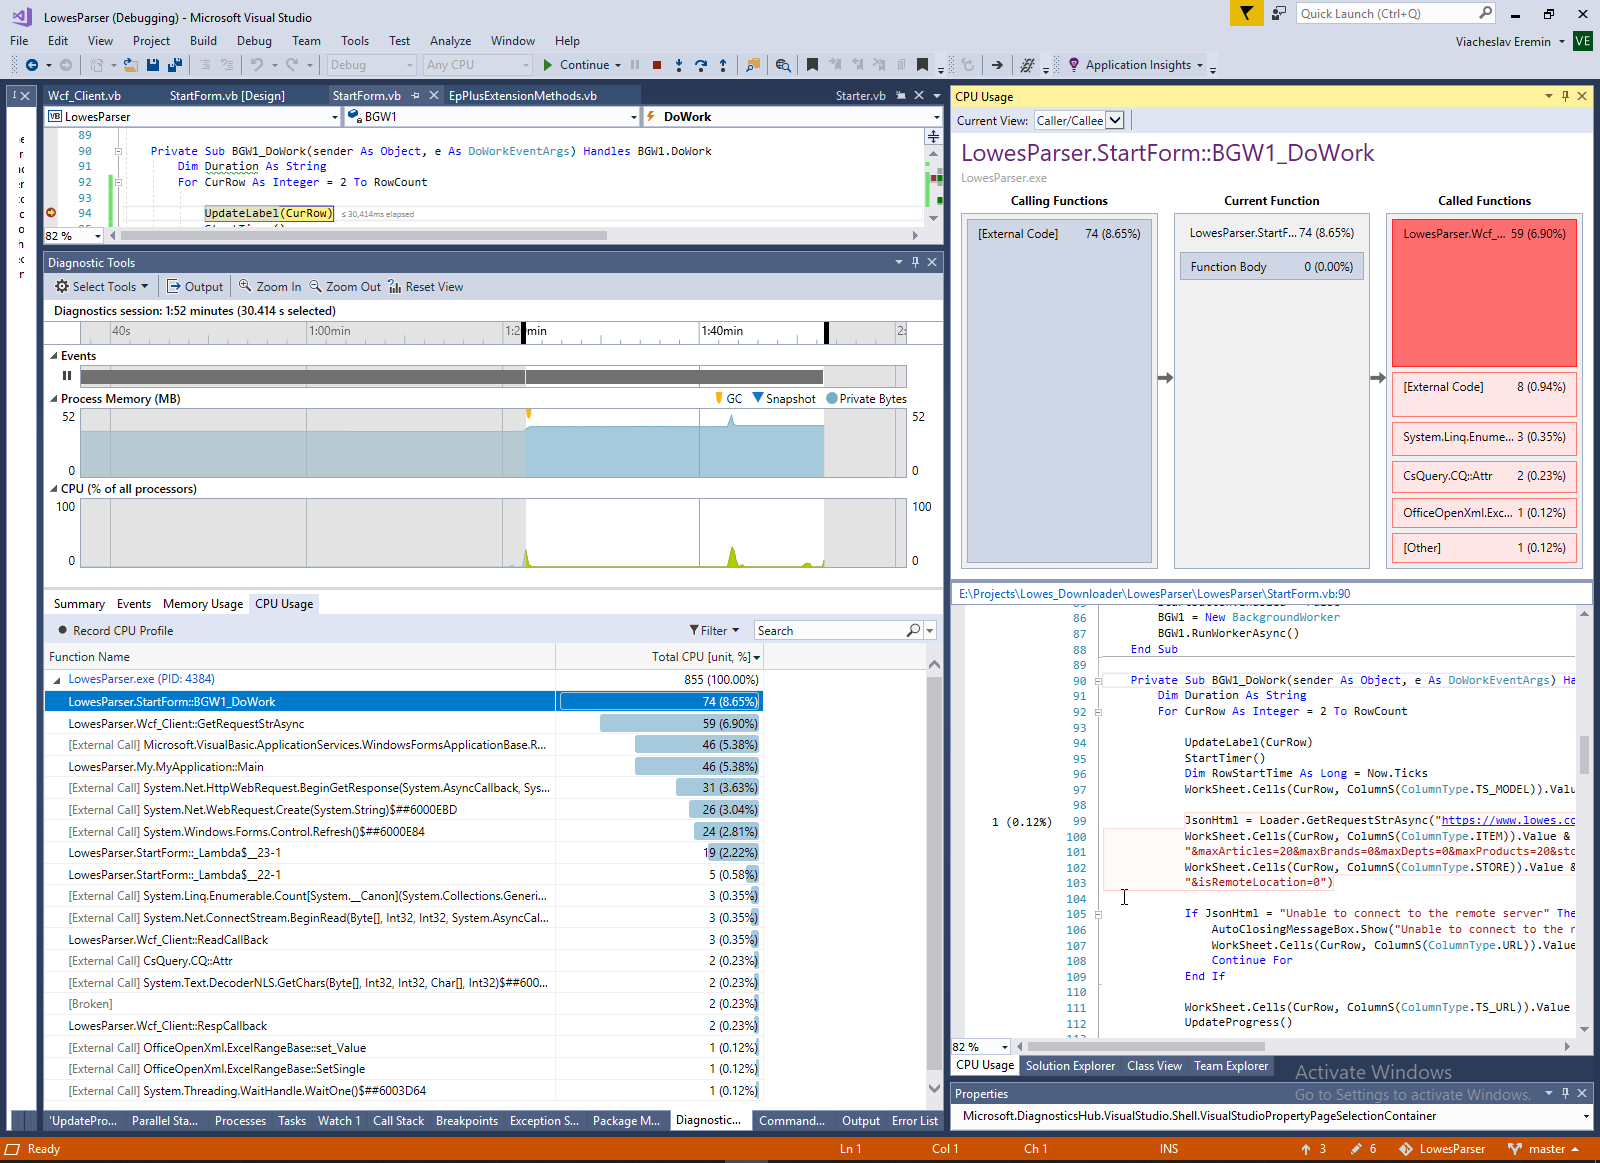
Task: Click the Step Out debug icon
Action: coord(723,65)
